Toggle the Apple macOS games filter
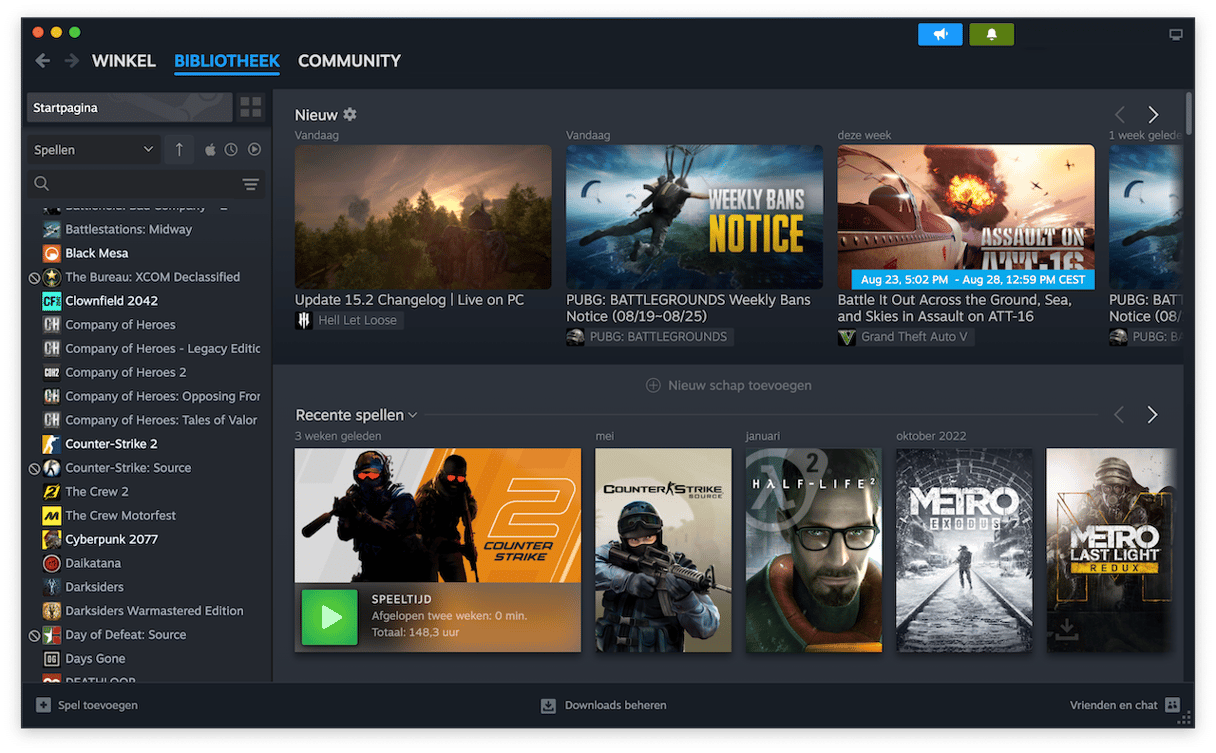1216x753 pixels. pyautogui.click(x=211, y=150)
